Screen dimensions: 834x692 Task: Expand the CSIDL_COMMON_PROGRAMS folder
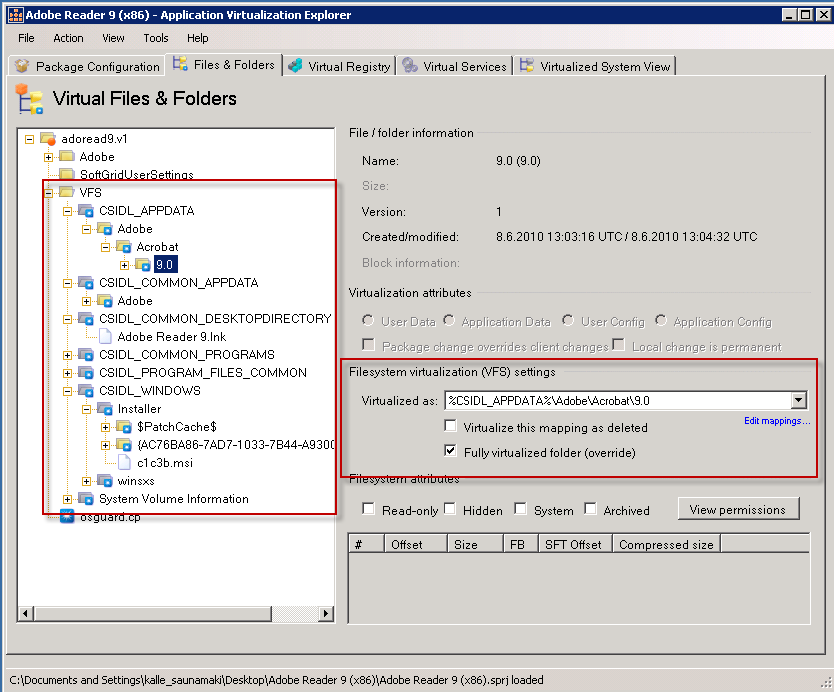point(67,355)
